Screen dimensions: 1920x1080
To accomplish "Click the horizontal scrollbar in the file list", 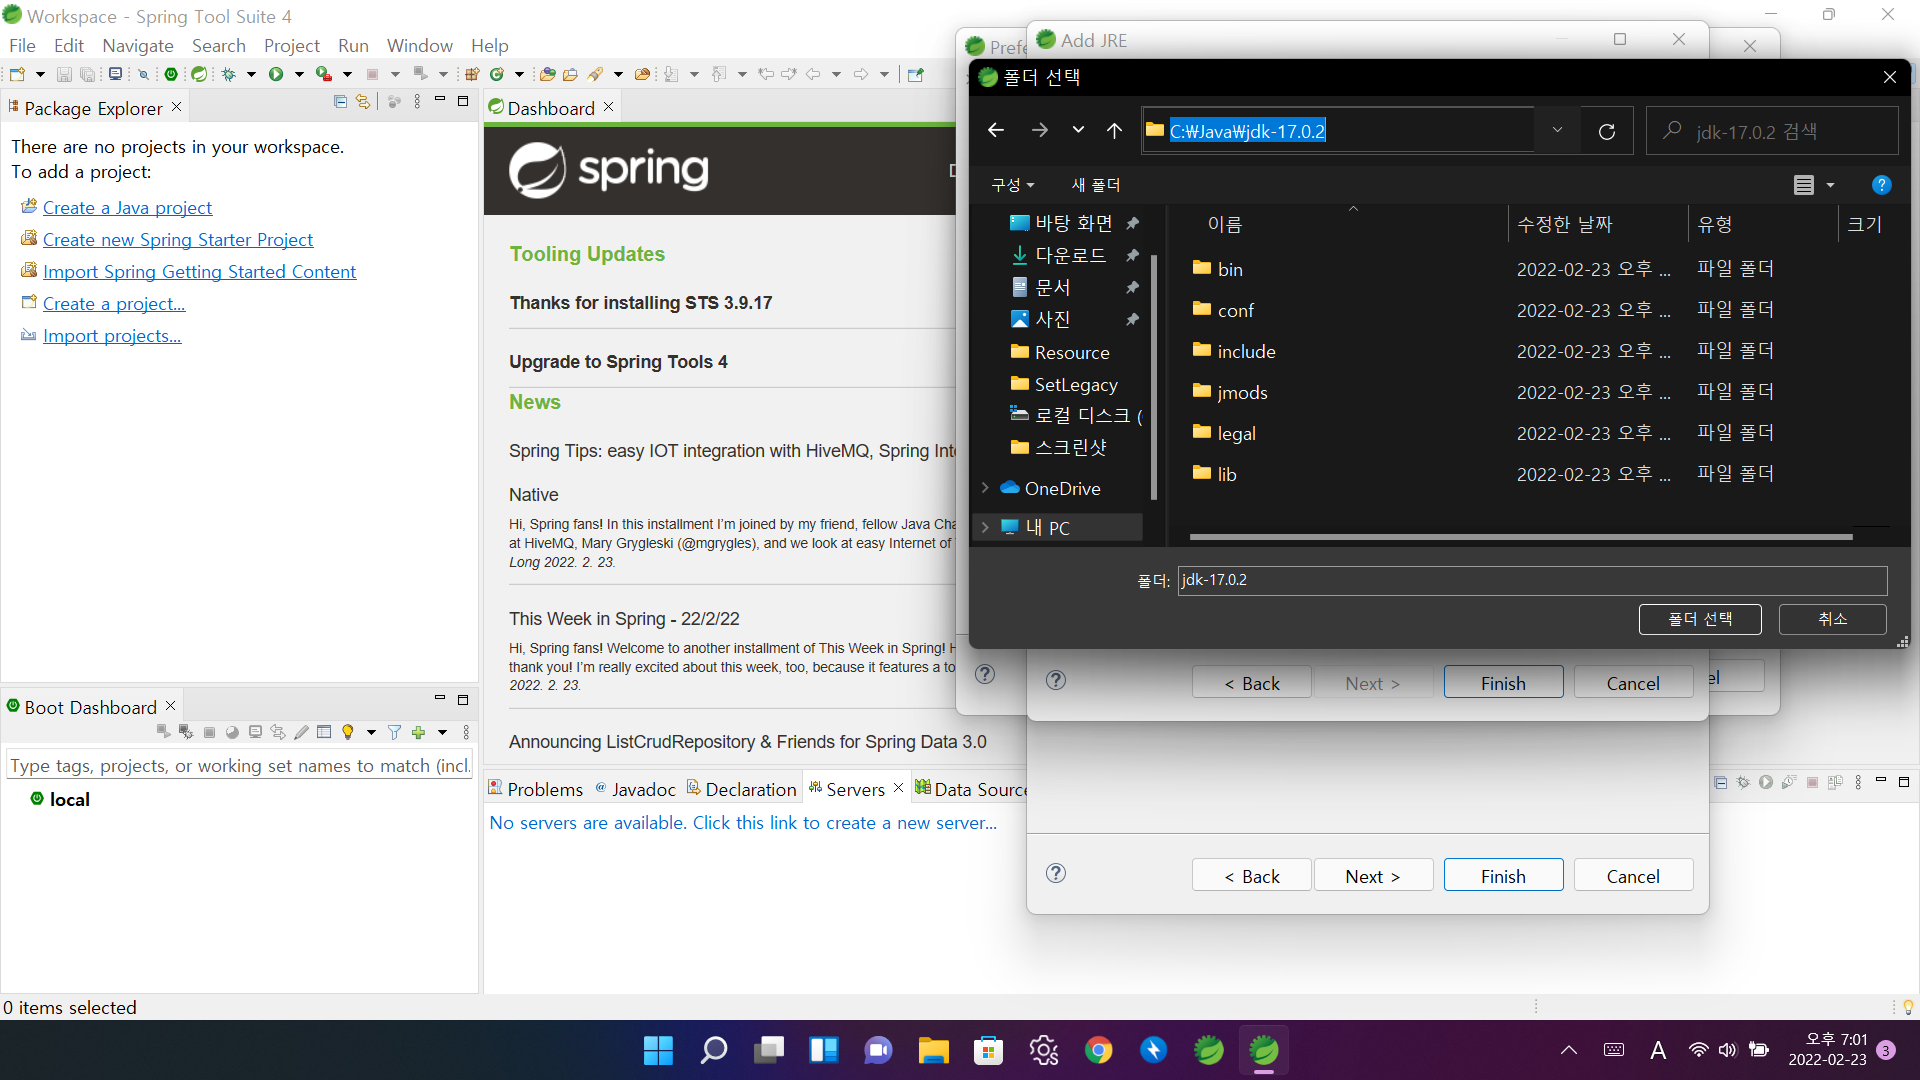I will point(1520,537).
